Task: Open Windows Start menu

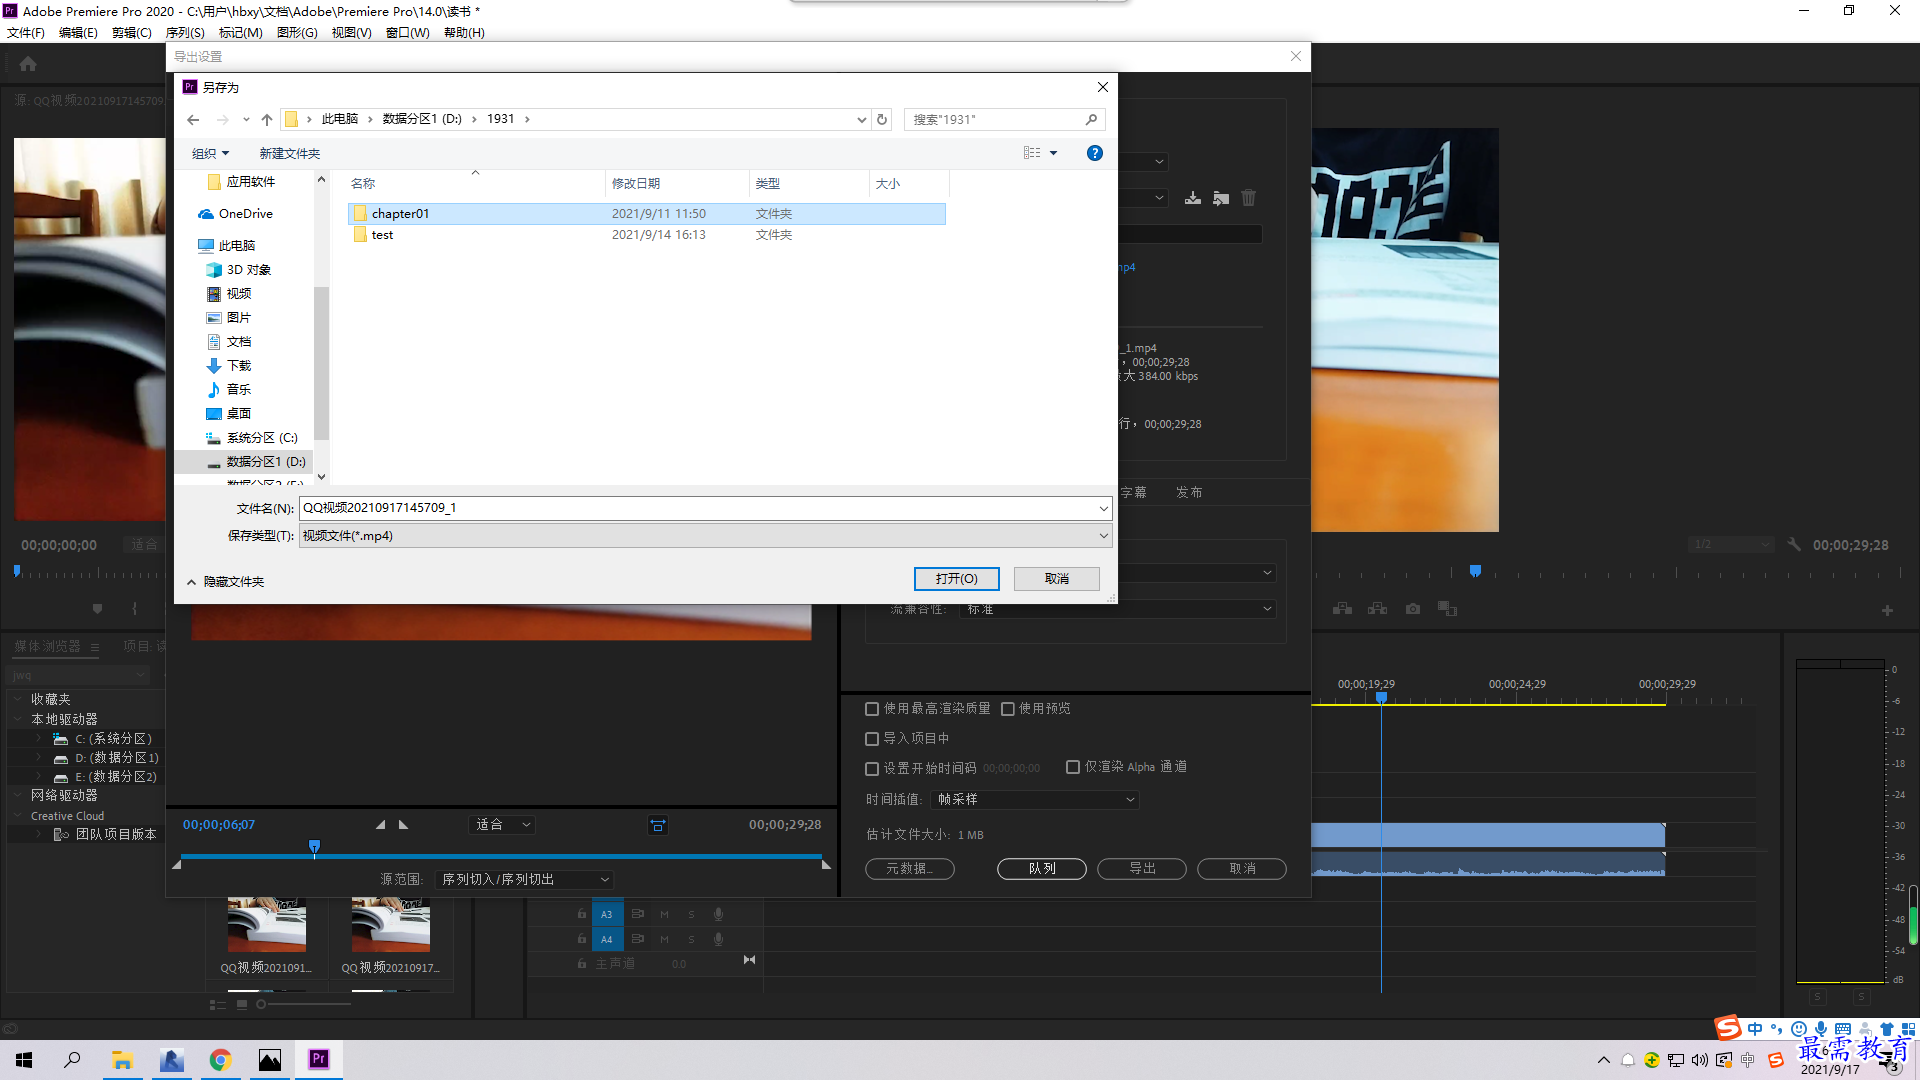Action: (24, 1060)
